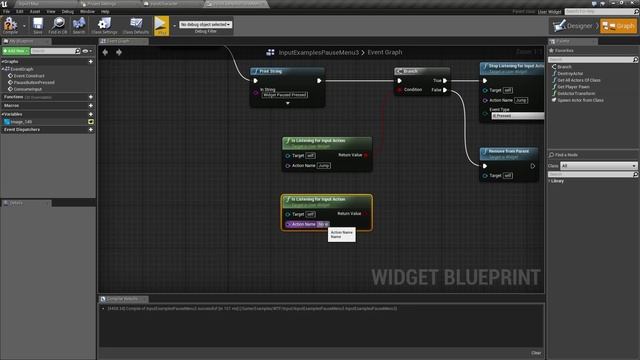
Task: Open the Help menu
Action: pos(105,12)
